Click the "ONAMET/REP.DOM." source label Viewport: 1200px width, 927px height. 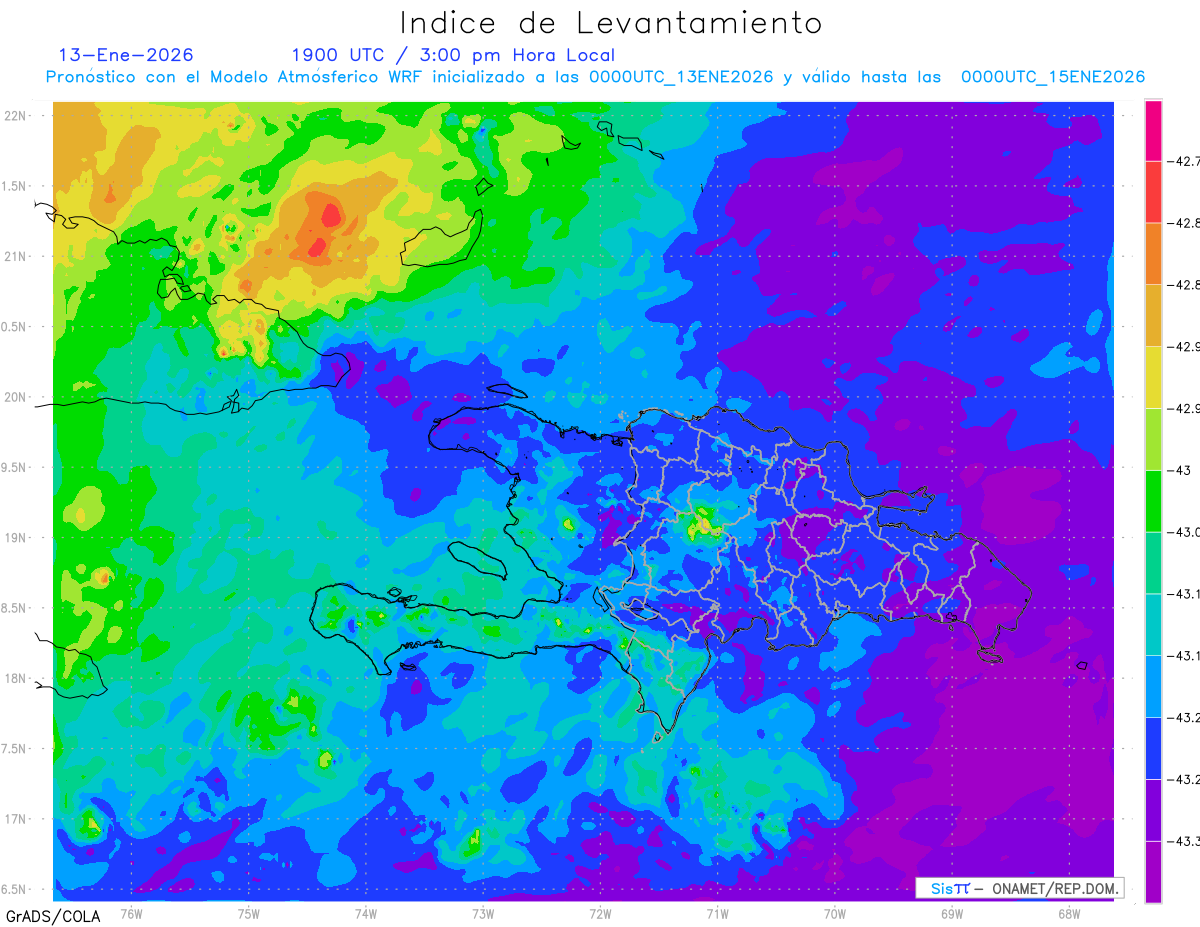(x=1056, y=888)
